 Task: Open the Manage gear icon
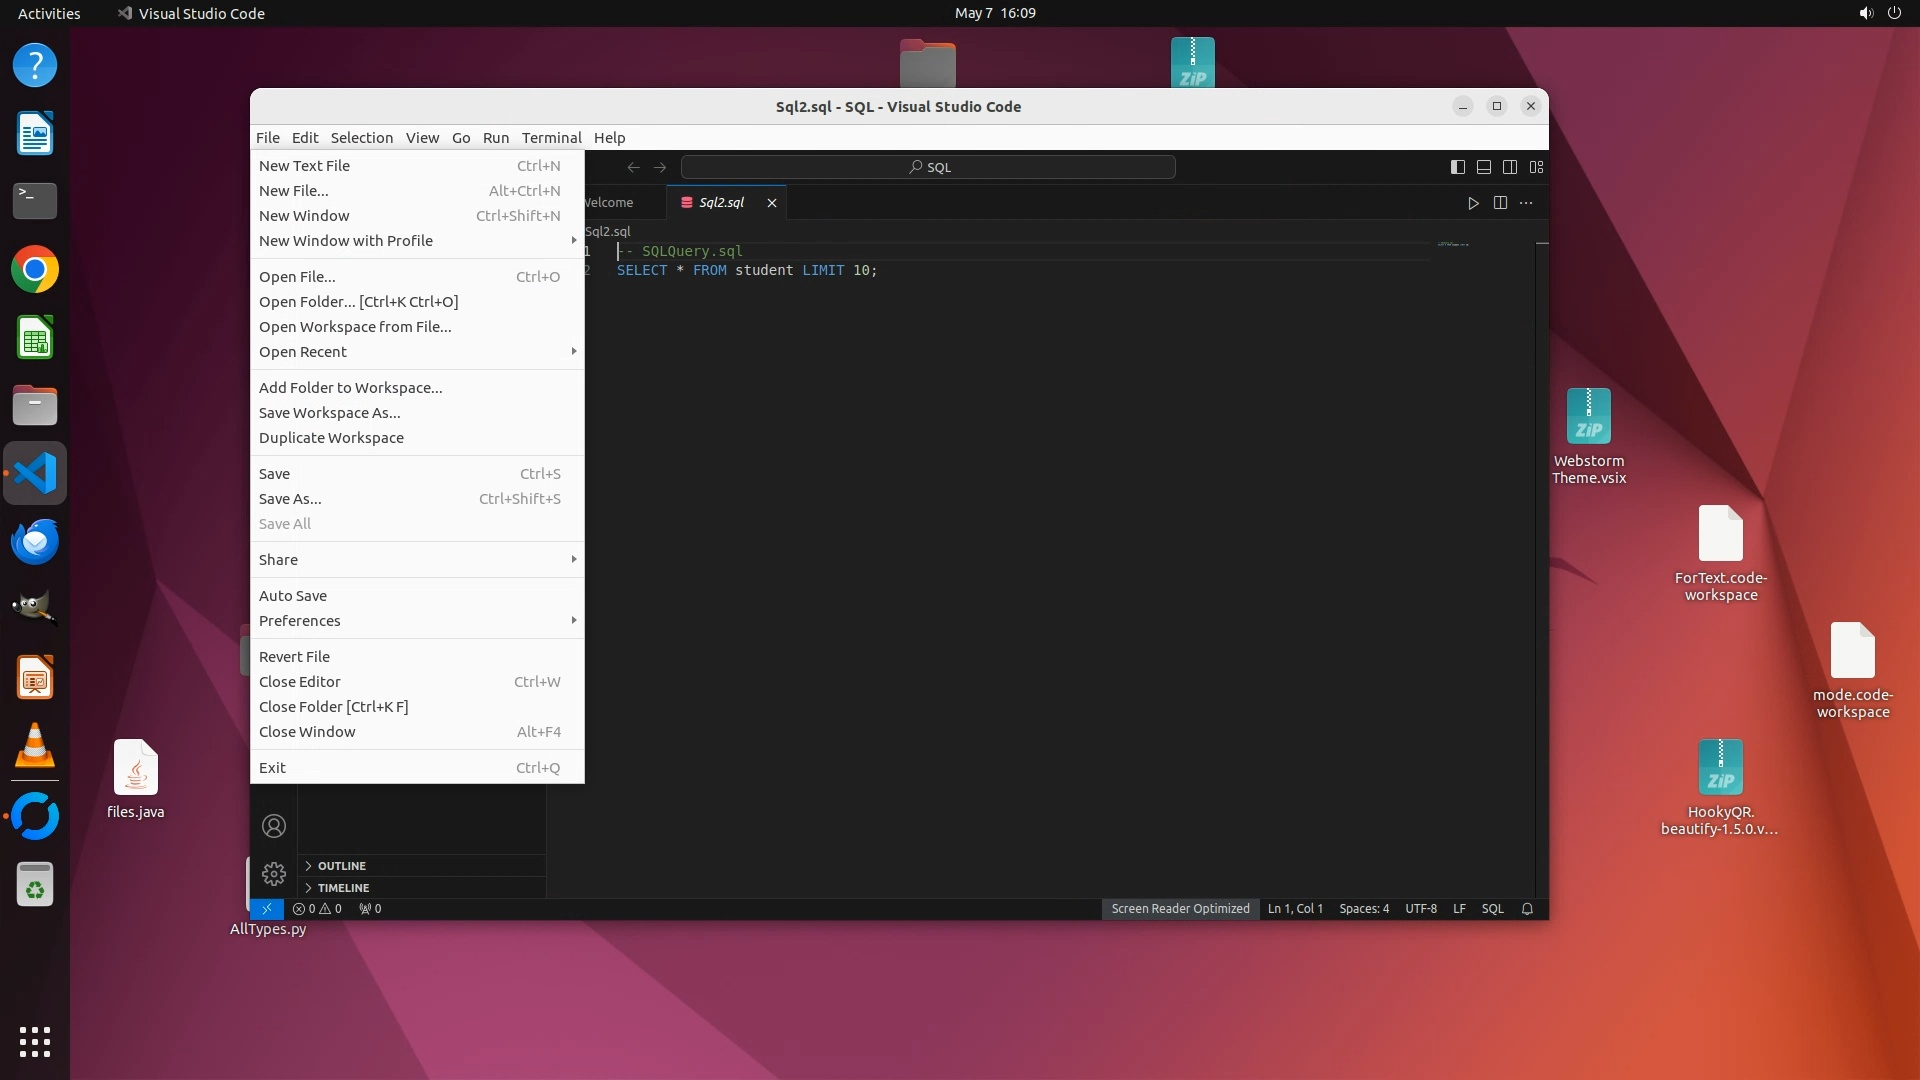[274, 874]
